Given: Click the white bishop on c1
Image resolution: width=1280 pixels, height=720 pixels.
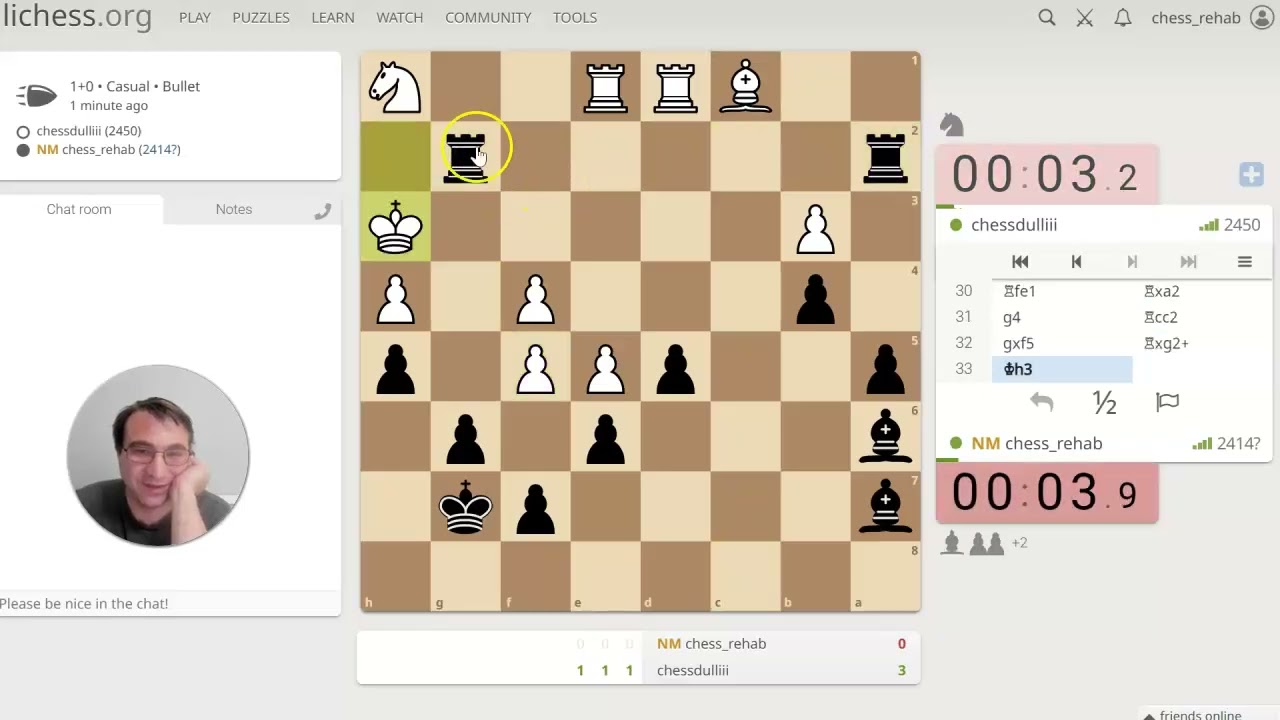Looking at the screenshot, I should pyautogui.click(x=745, y=86).
